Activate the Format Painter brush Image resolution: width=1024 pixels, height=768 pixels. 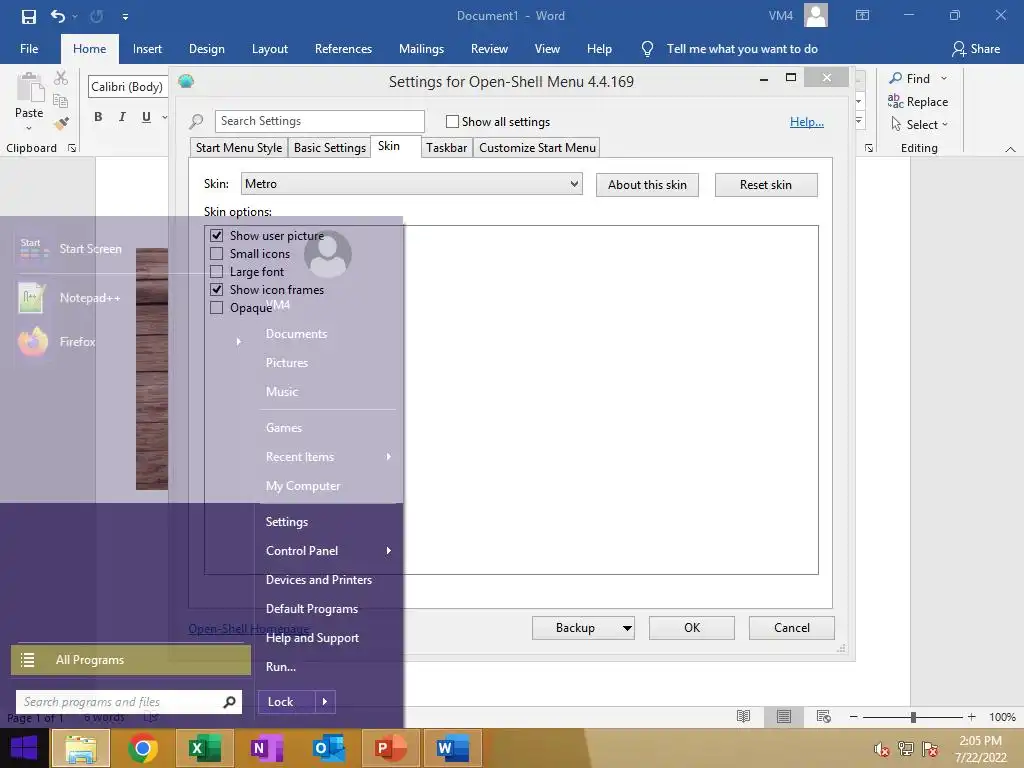tap(61, 123)
